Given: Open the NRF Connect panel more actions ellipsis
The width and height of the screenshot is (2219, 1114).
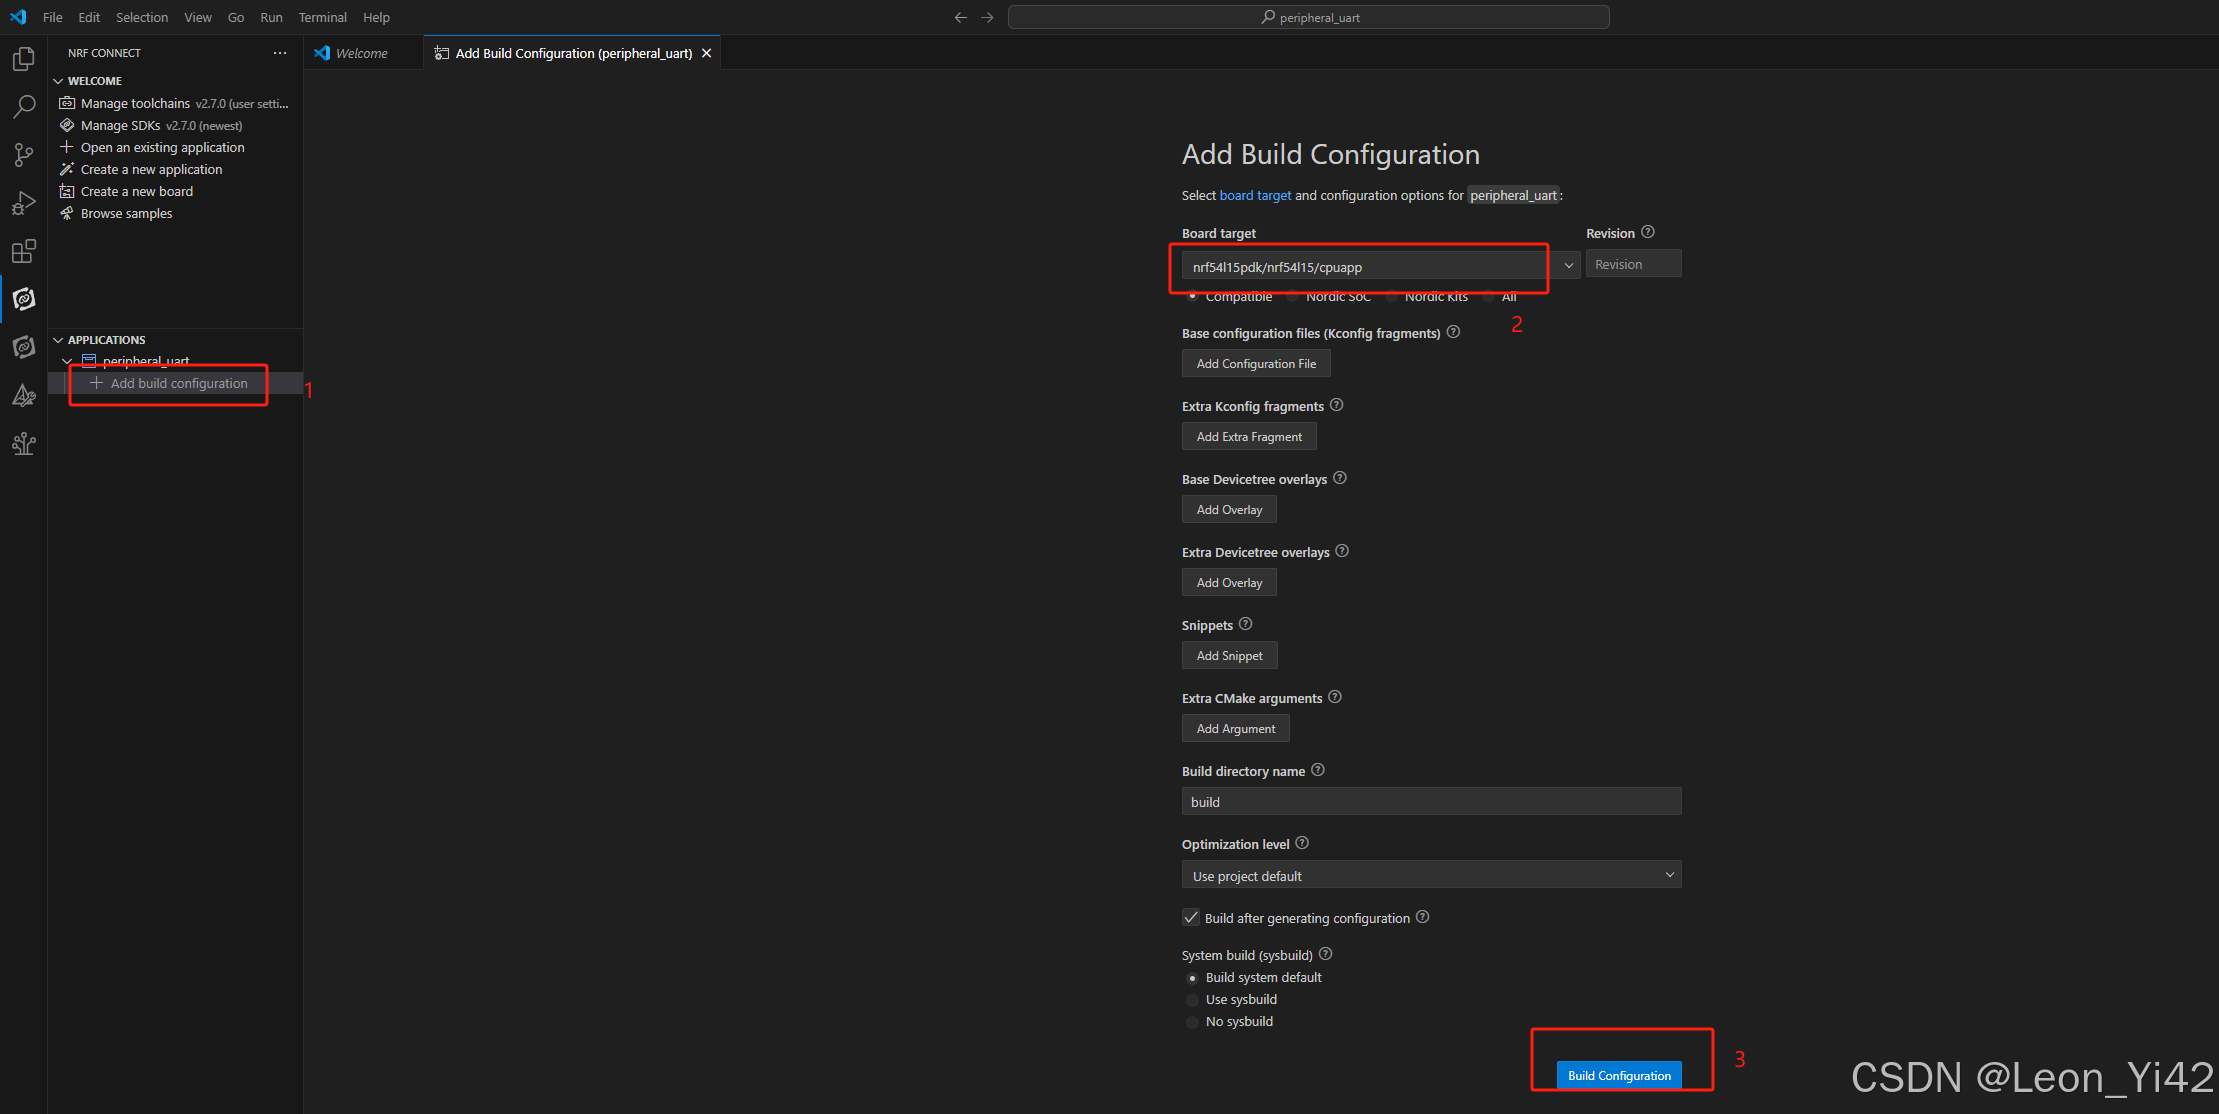Looking at the screenshot, I should (280, 53).
